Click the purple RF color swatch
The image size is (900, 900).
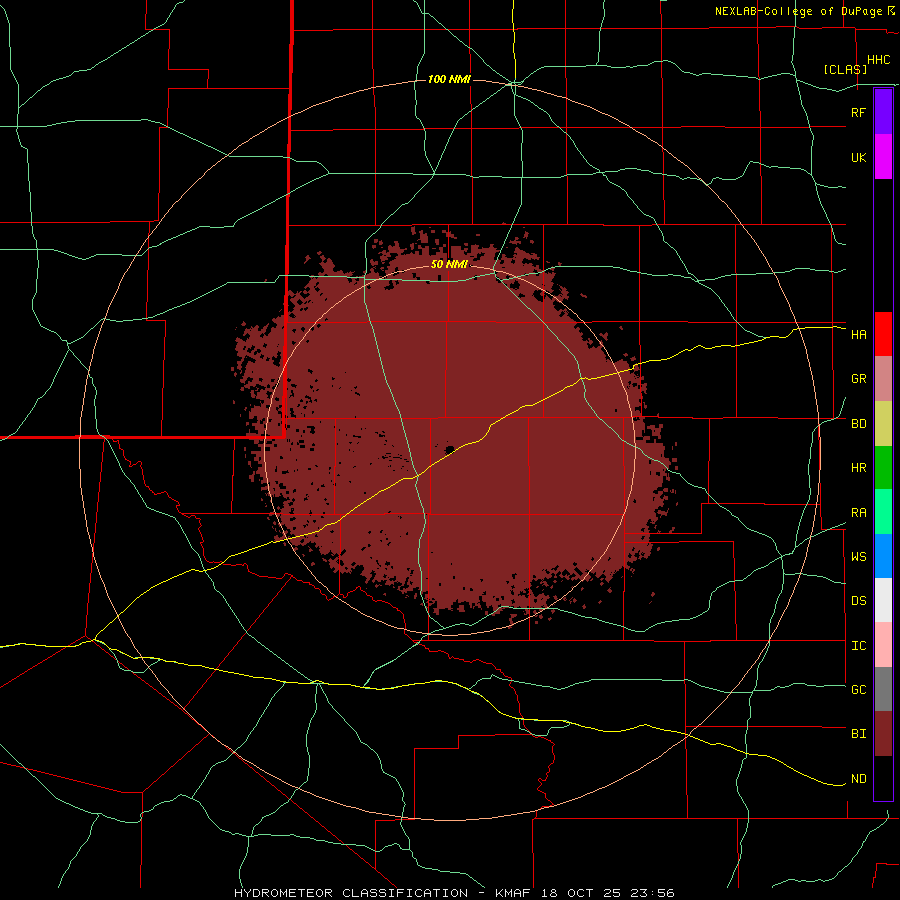point(883,111)
